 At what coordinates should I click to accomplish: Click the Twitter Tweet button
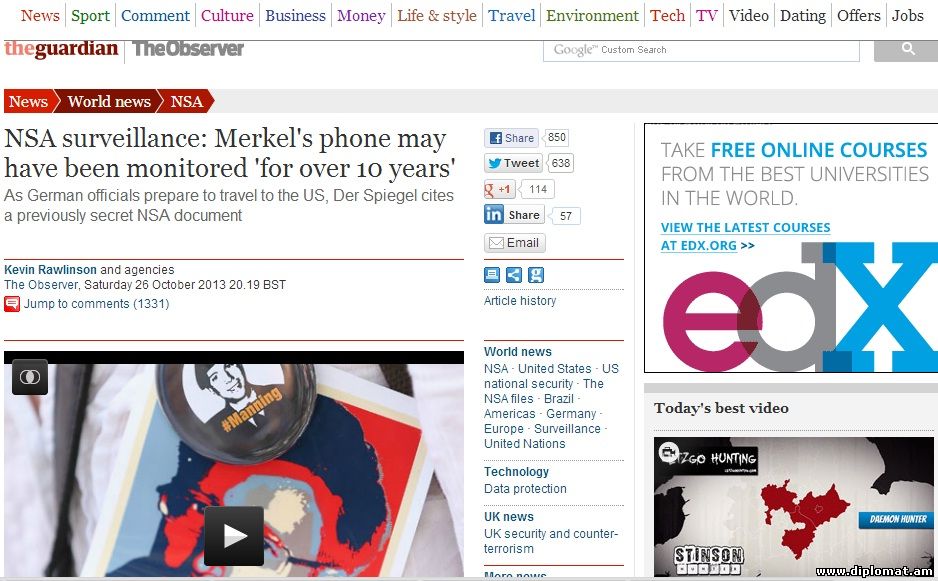pyautogui.click(x=513, y=163)
